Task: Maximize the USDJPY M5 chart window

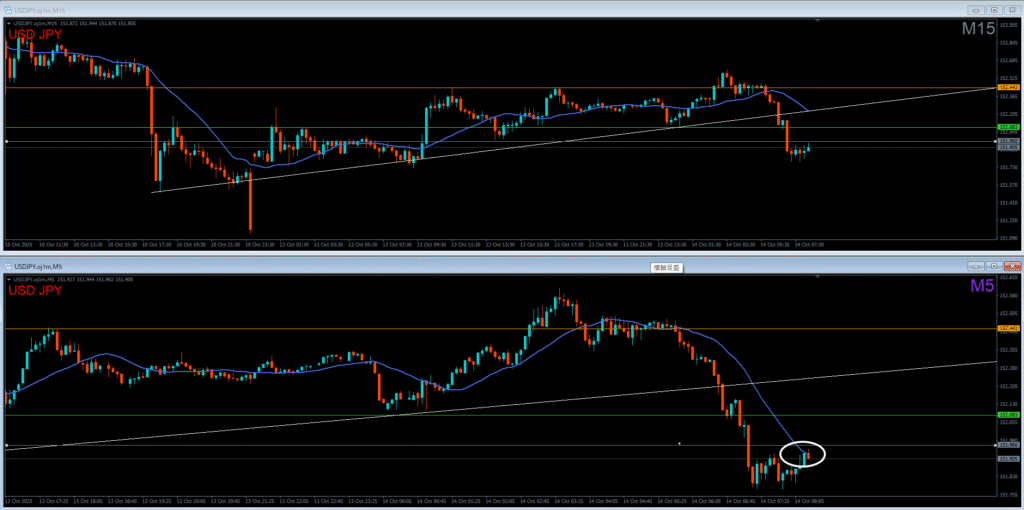Action: pos(993,267)
